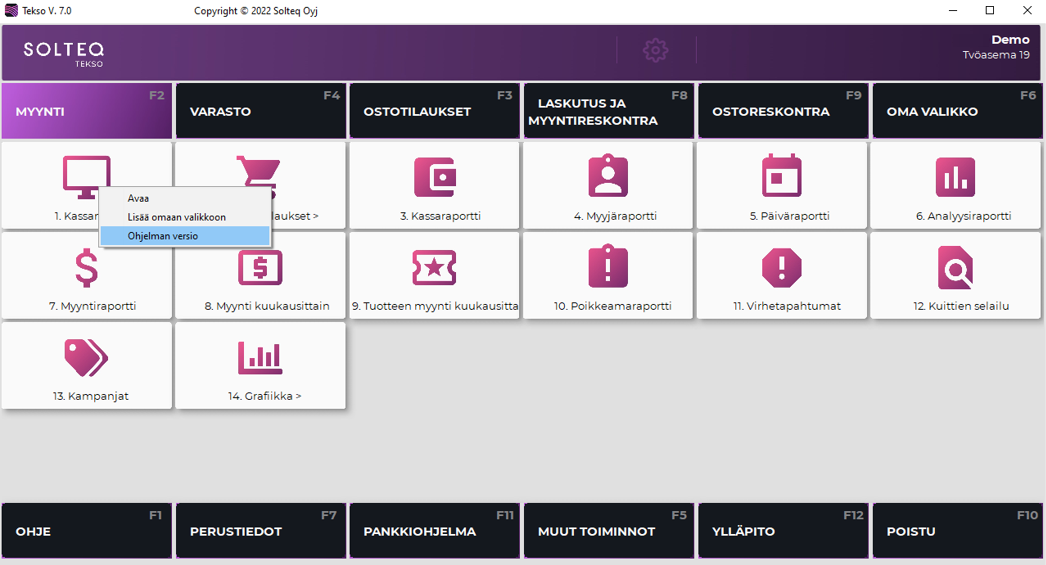Image resolution: width=1046 pixels, height=565 pixels.
Task: Open the Myyjäraportti badge icon
Action: pos(608,177)
